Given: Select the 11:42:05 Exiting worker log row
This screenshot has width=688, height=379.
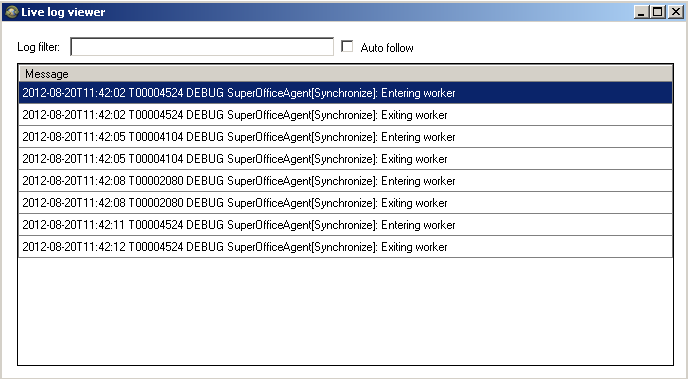Looking at the screenshot, I should [x=345, y=159].
